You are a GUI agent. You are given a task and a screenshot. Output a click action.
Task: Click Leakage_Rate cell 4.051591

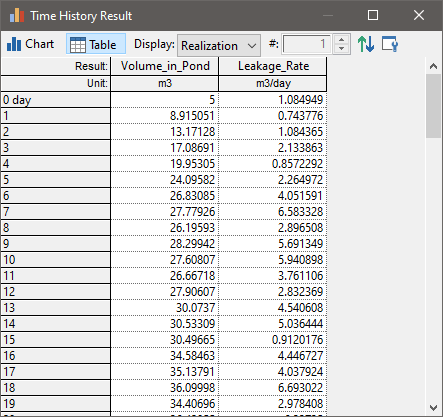pyautogui.click(x=273, y=196)
